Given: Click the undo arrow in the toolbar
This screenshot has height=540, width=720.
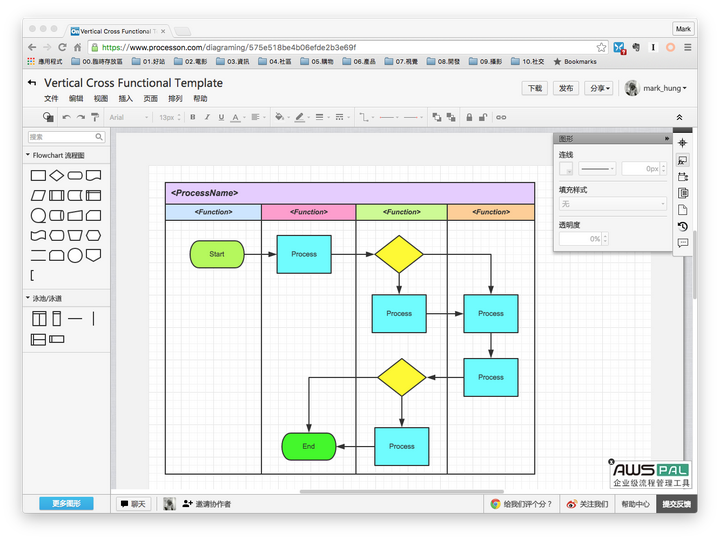Looking at the screenshot, I should [x=67, y=118].
